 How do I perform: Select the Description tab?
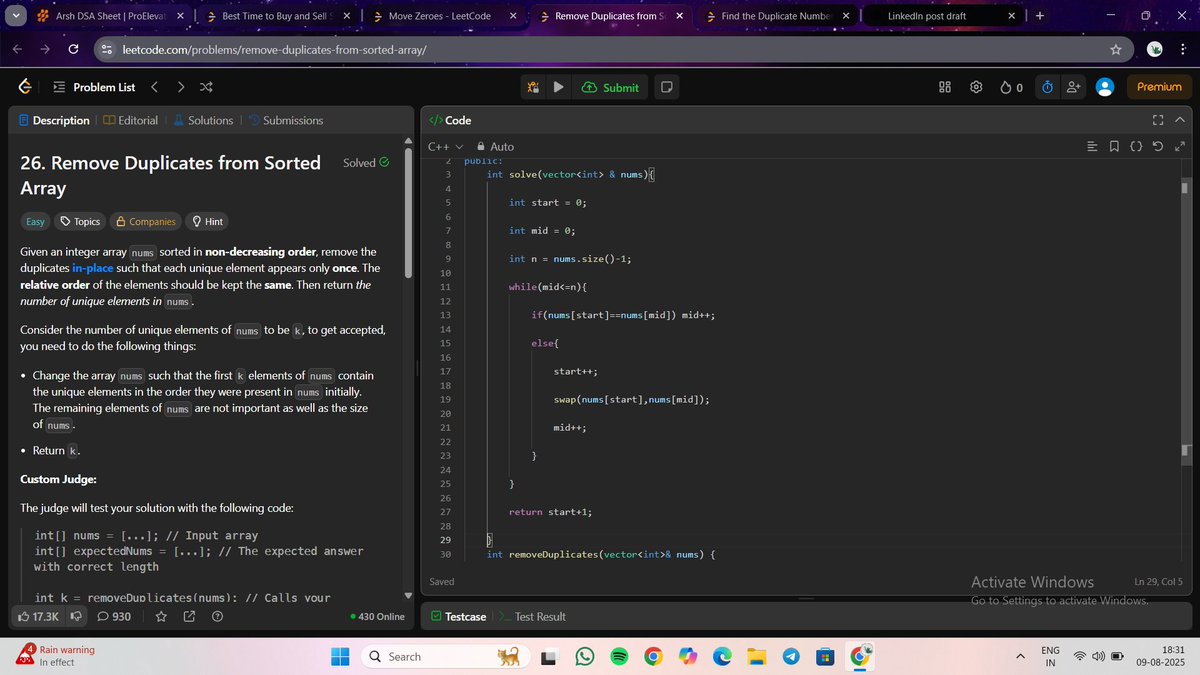pyautogui.click(x=53, y=120)
